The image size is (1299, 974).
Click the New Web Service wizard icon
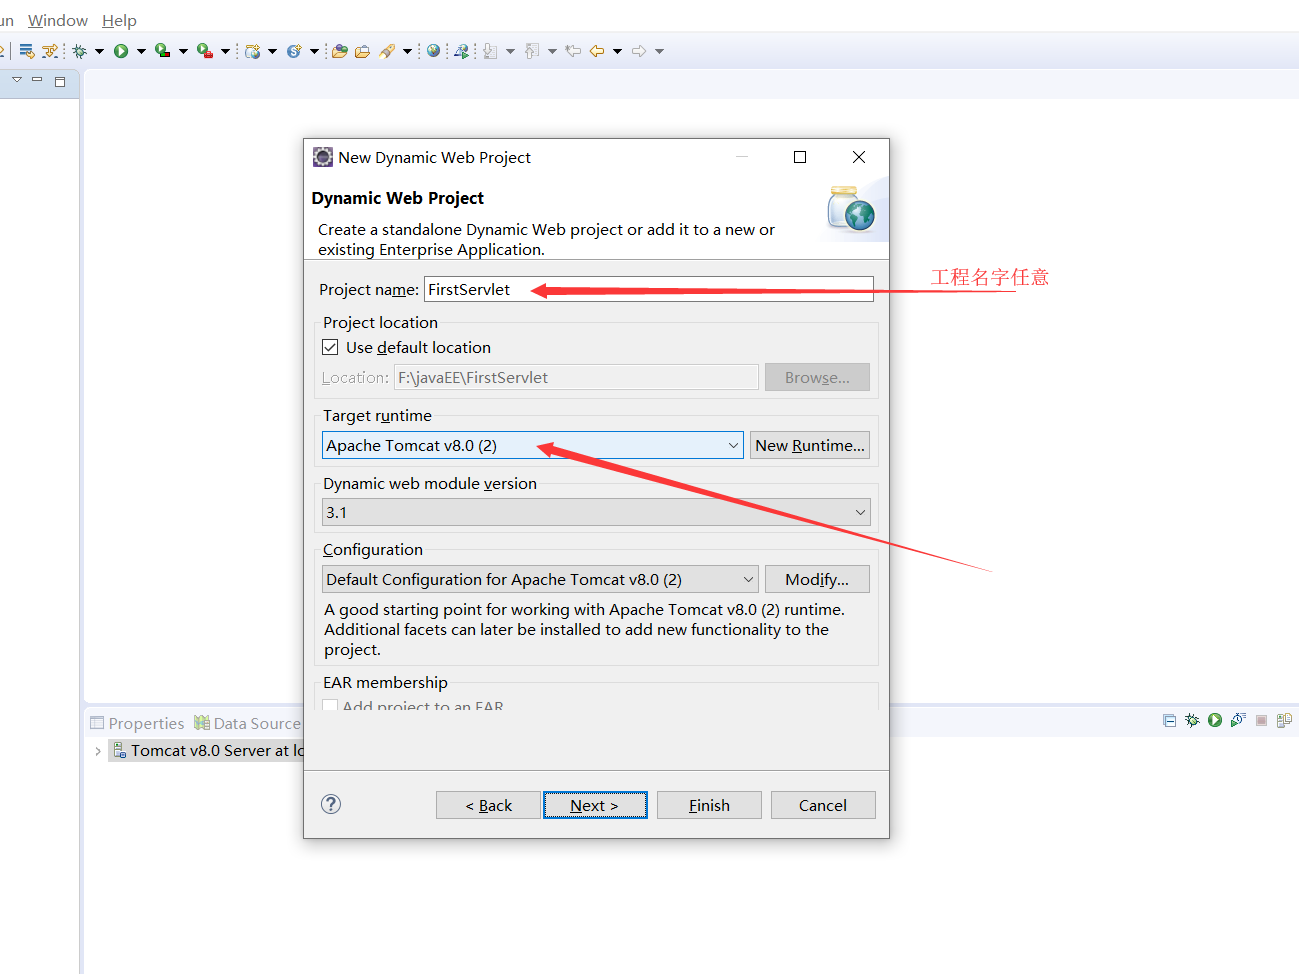point(294,51)
